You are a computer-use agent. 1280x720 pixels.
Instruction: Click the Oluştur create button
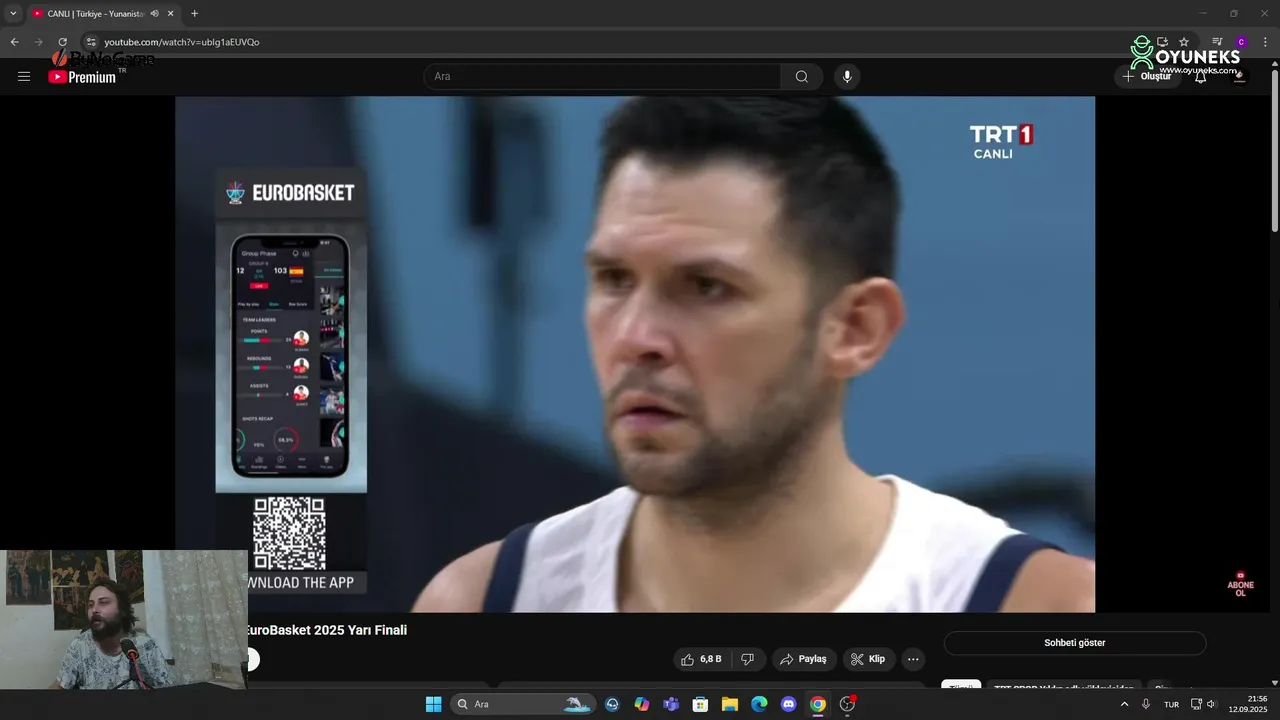click(1147, 77)
